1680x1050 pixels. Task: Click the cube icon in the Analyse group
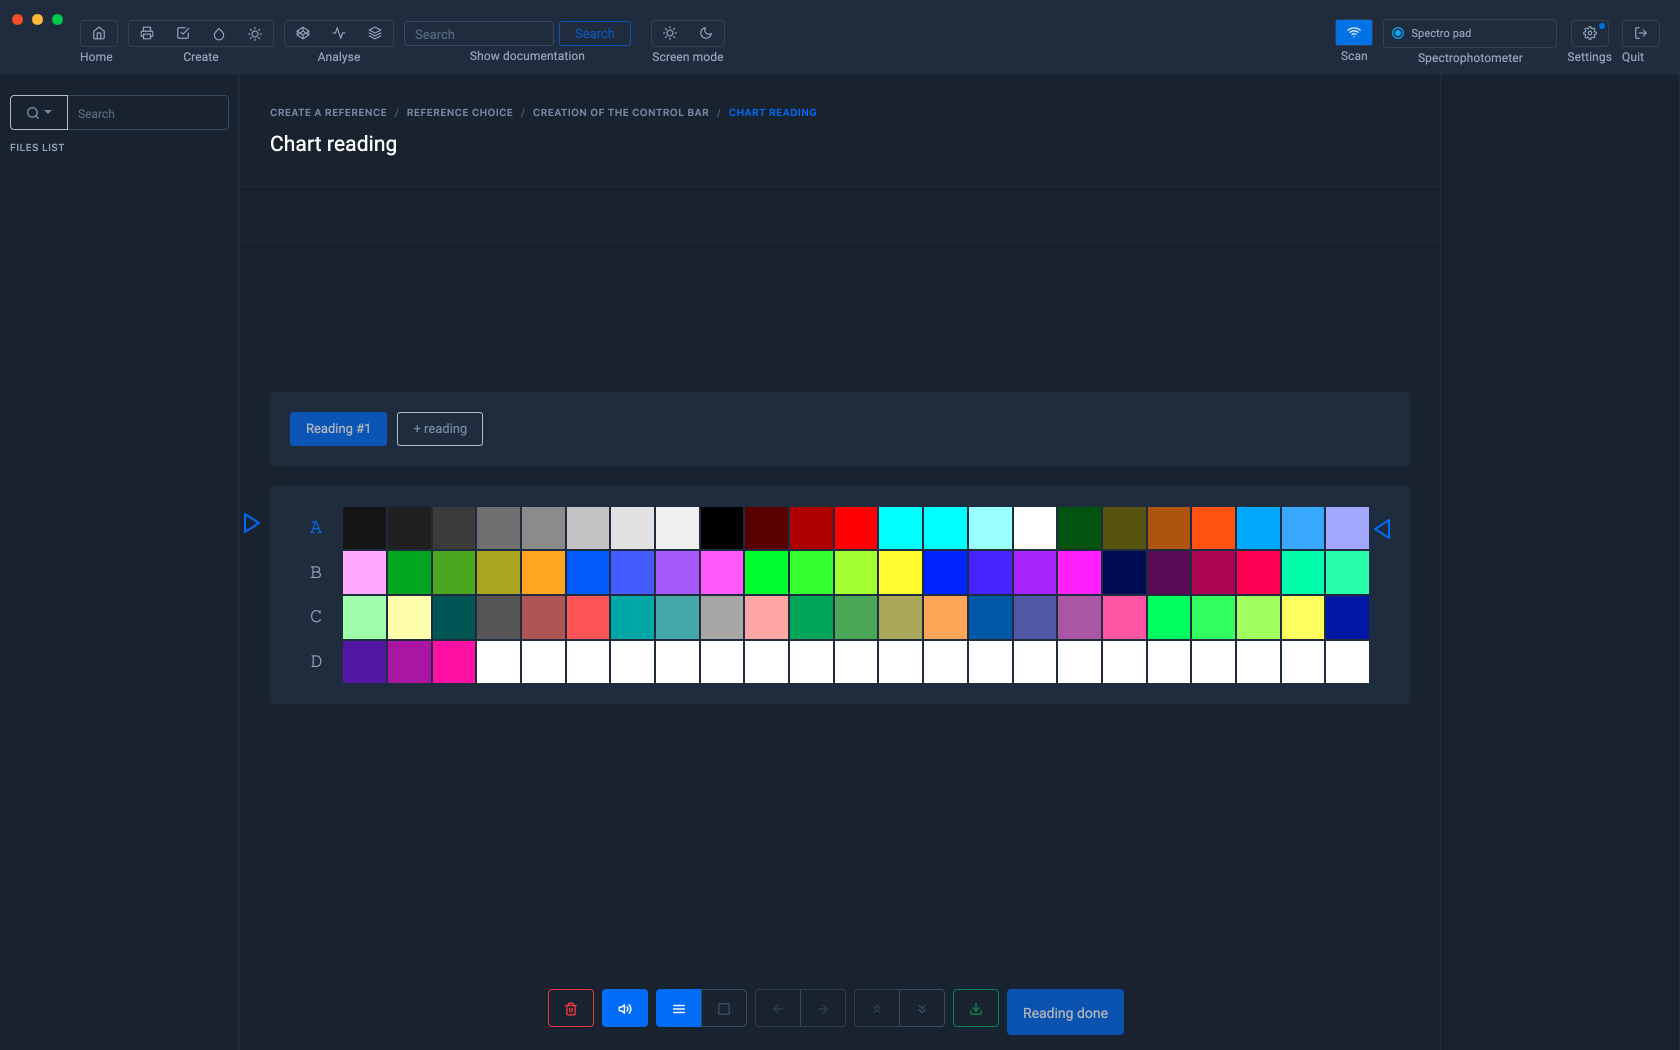[303, 33]
